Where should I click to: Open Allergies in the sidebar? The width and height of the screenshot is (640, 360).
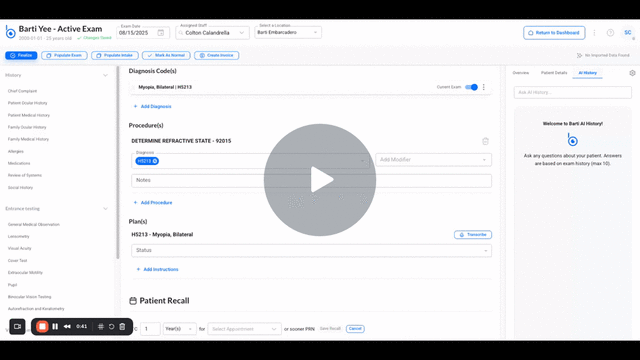pyautogui.click(x=16, y=151)
